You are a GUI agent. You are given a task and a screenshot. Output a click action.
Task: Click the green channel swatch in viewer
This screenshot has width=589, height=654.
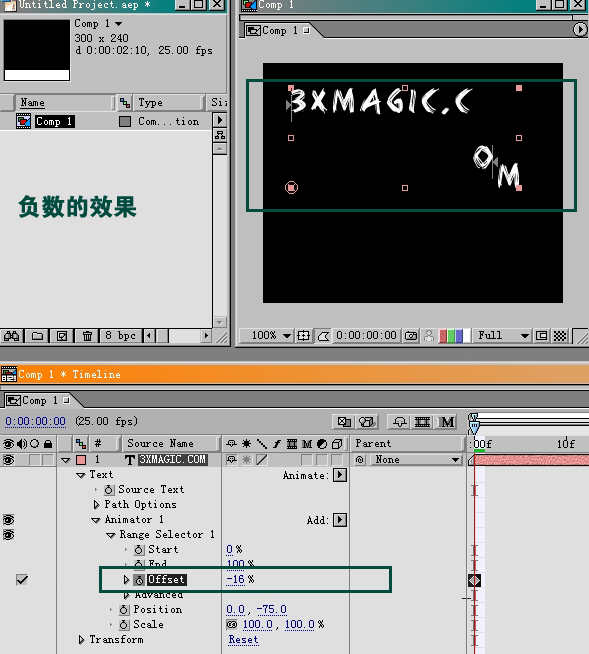pyautogui.click(x=451, y=335)
